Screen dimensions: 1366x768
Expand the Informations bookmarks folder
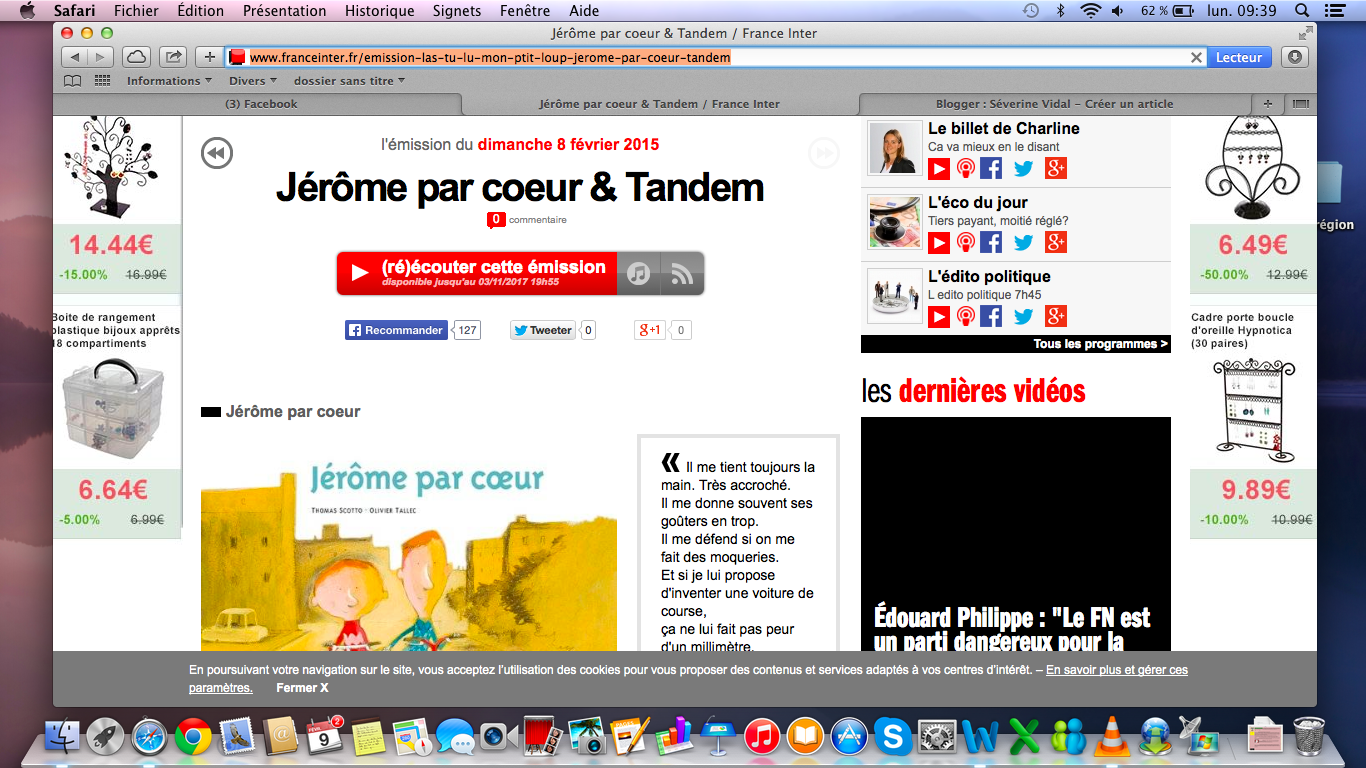pos(169,81)
